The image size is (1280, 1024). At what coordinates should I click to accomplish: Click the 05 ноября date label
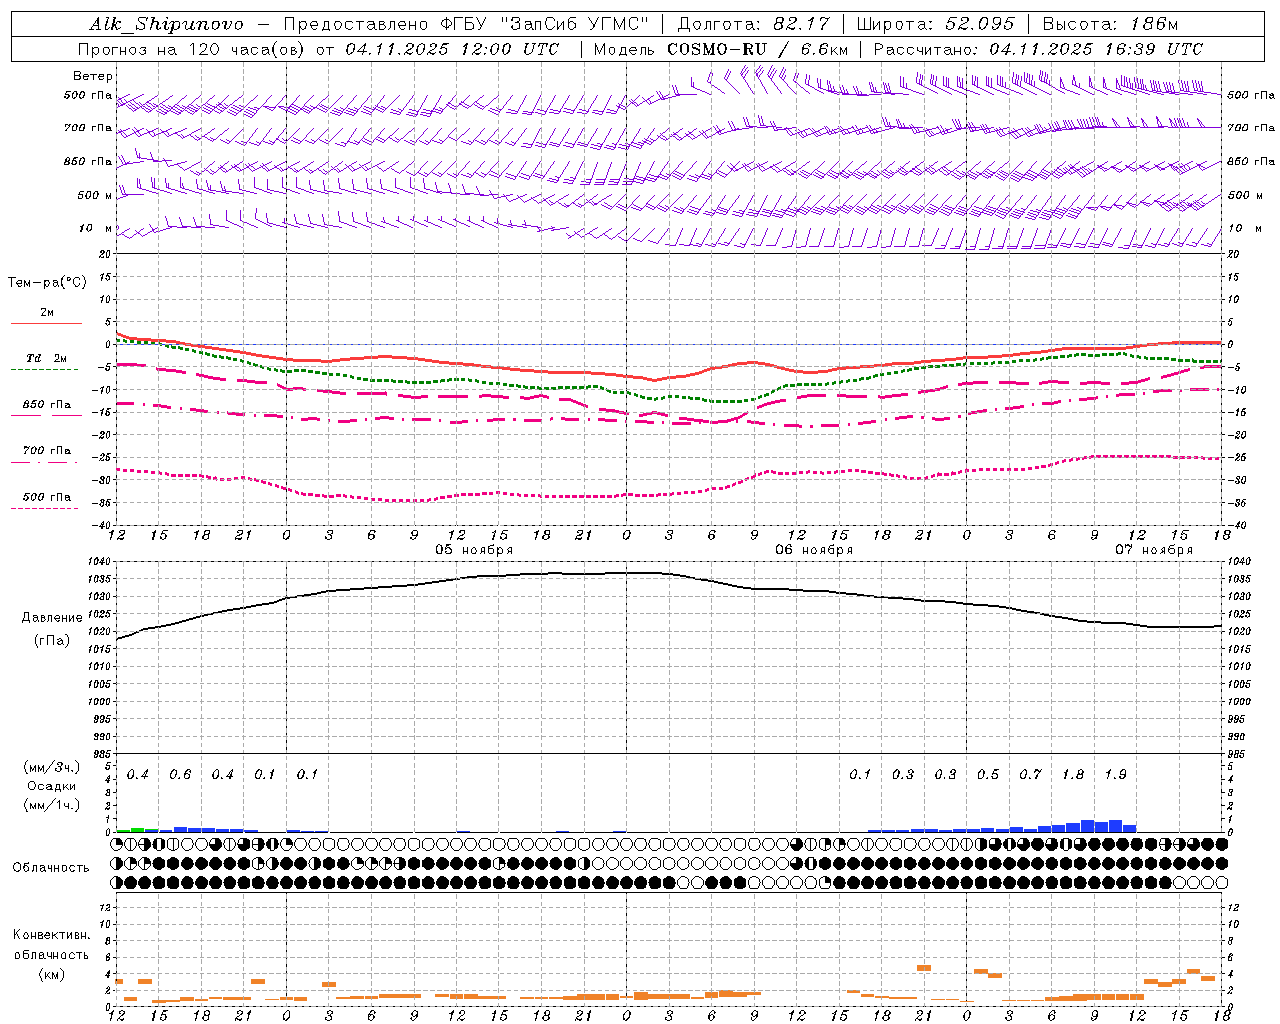474,550
